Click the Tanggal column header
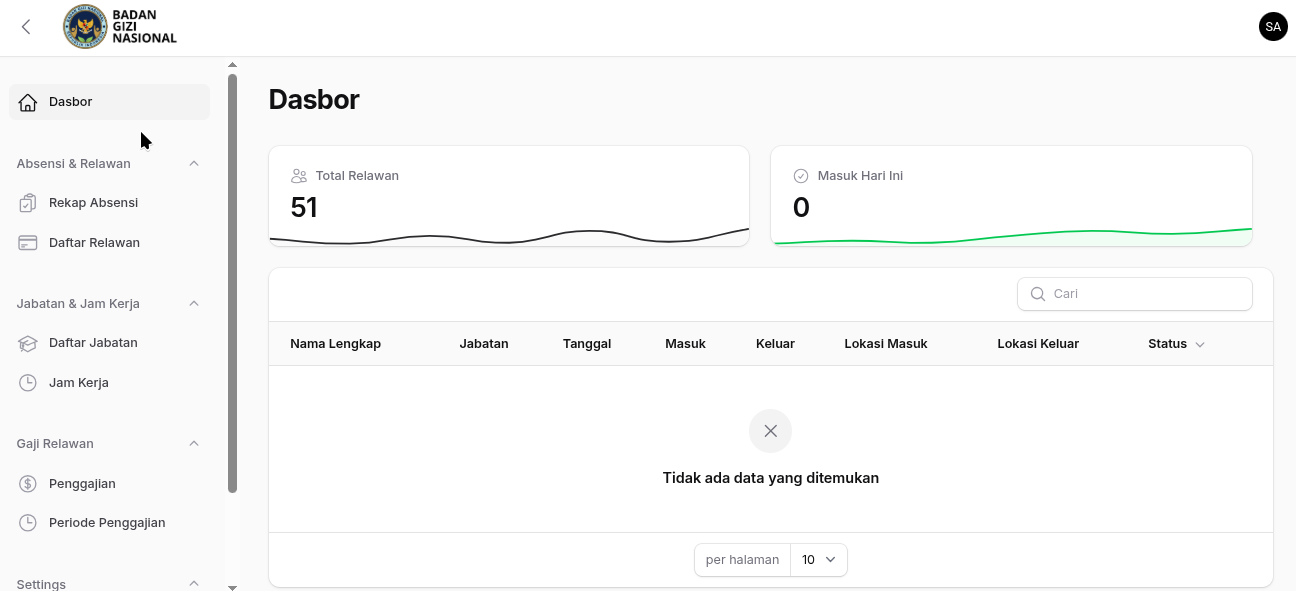 (587, 344)
